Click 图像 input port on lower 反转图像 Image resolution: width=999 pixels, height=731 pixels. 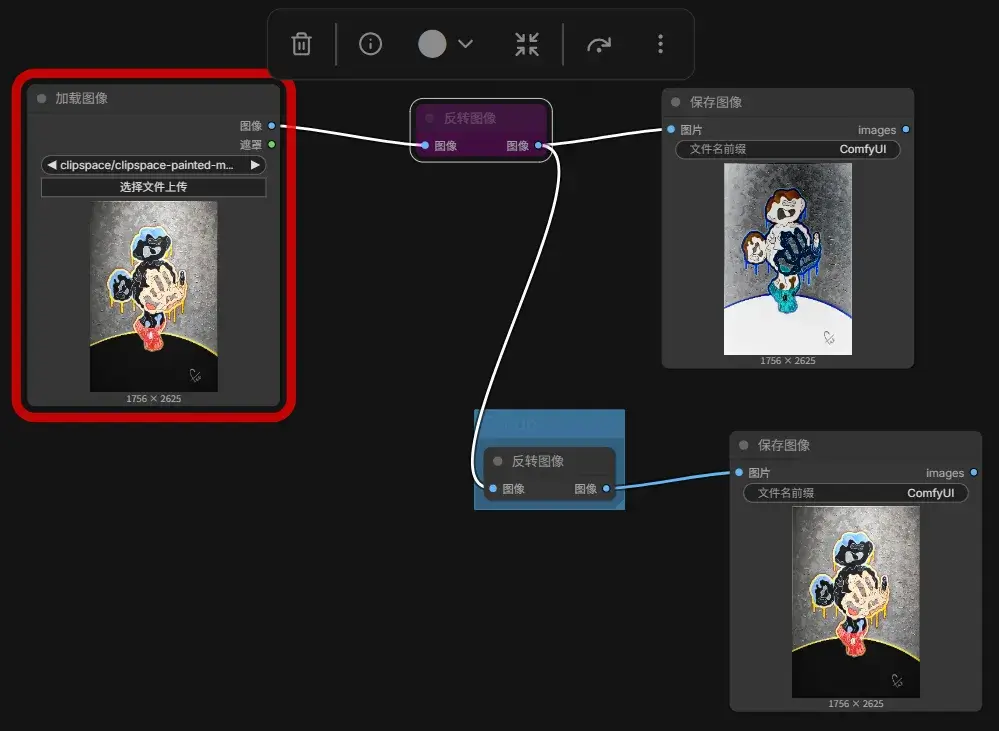(x=493, y=488)
